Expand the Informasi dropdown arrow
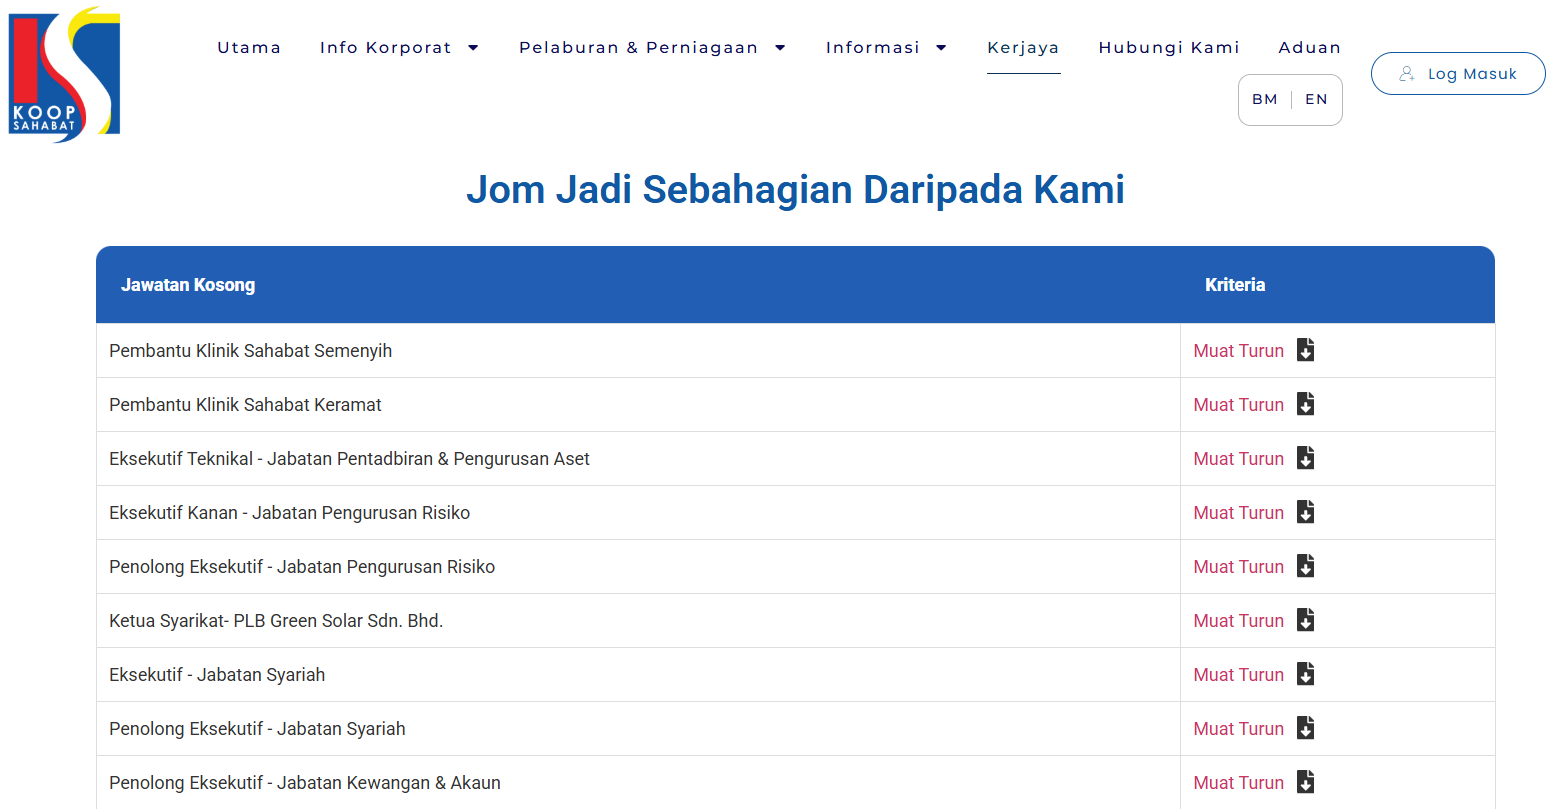This screenshot has height=812, width=1547. (x=941, y=48)
